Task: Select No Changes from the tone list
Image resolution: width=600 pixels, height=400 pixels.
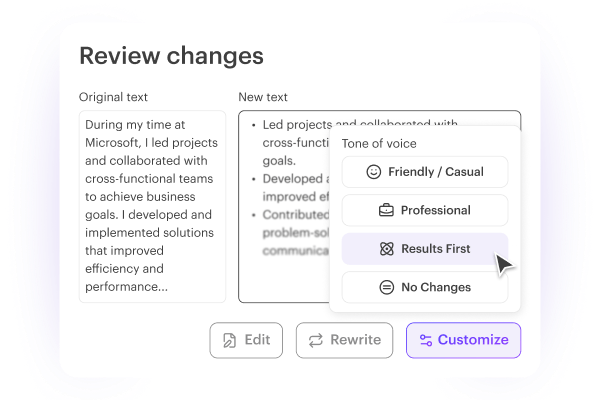Action: [x=425, y=288]
